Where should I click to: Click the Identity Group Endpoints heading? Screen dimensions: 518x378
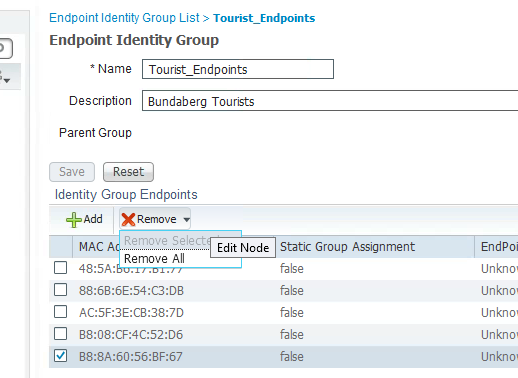126,195
